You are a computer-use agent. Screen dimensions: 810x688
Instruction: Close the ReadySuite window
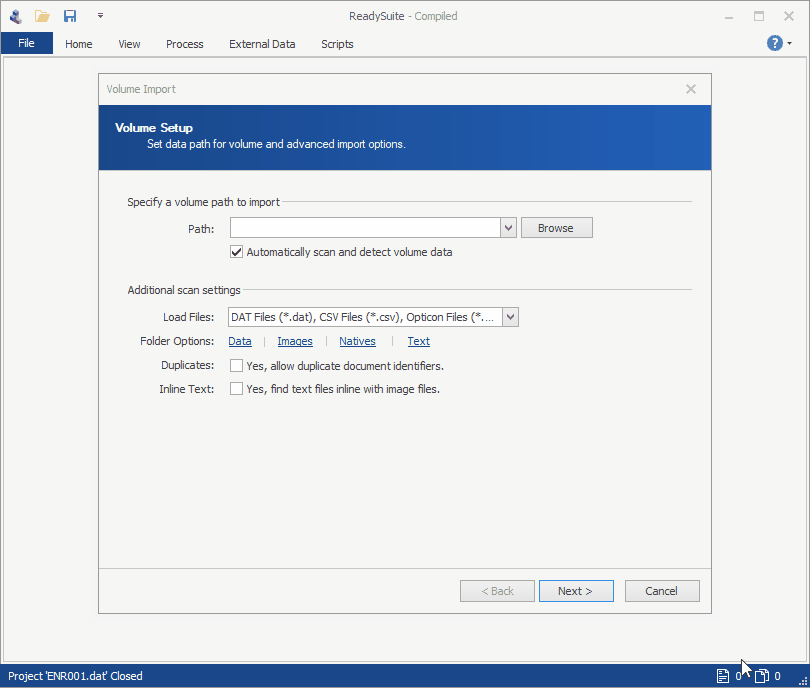click(788, 17)
